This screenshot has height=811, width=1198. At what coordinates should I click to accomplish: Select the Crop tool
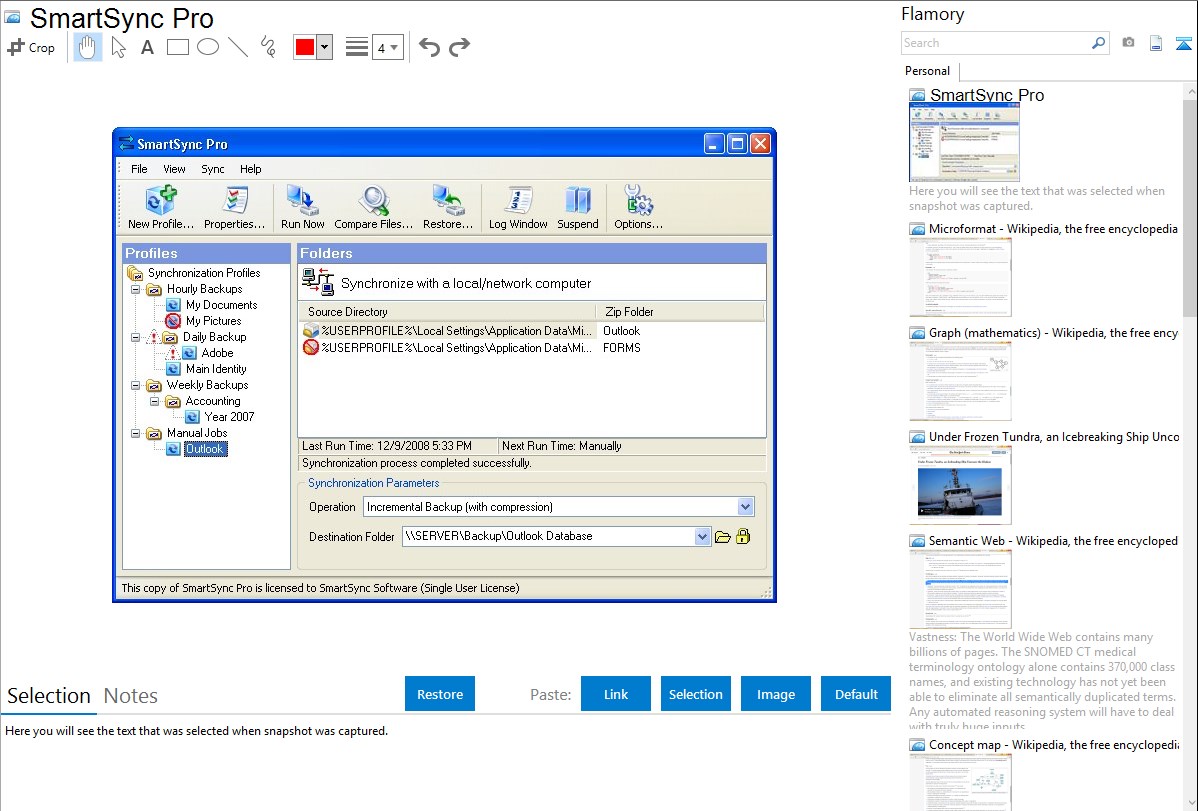(31, 47)
